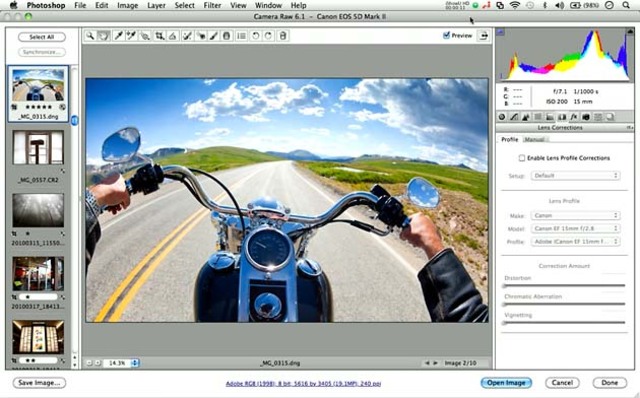Click the Save Image button
Image resolution: width=640 pixels, height=398 pixels.
click(39, 382)
